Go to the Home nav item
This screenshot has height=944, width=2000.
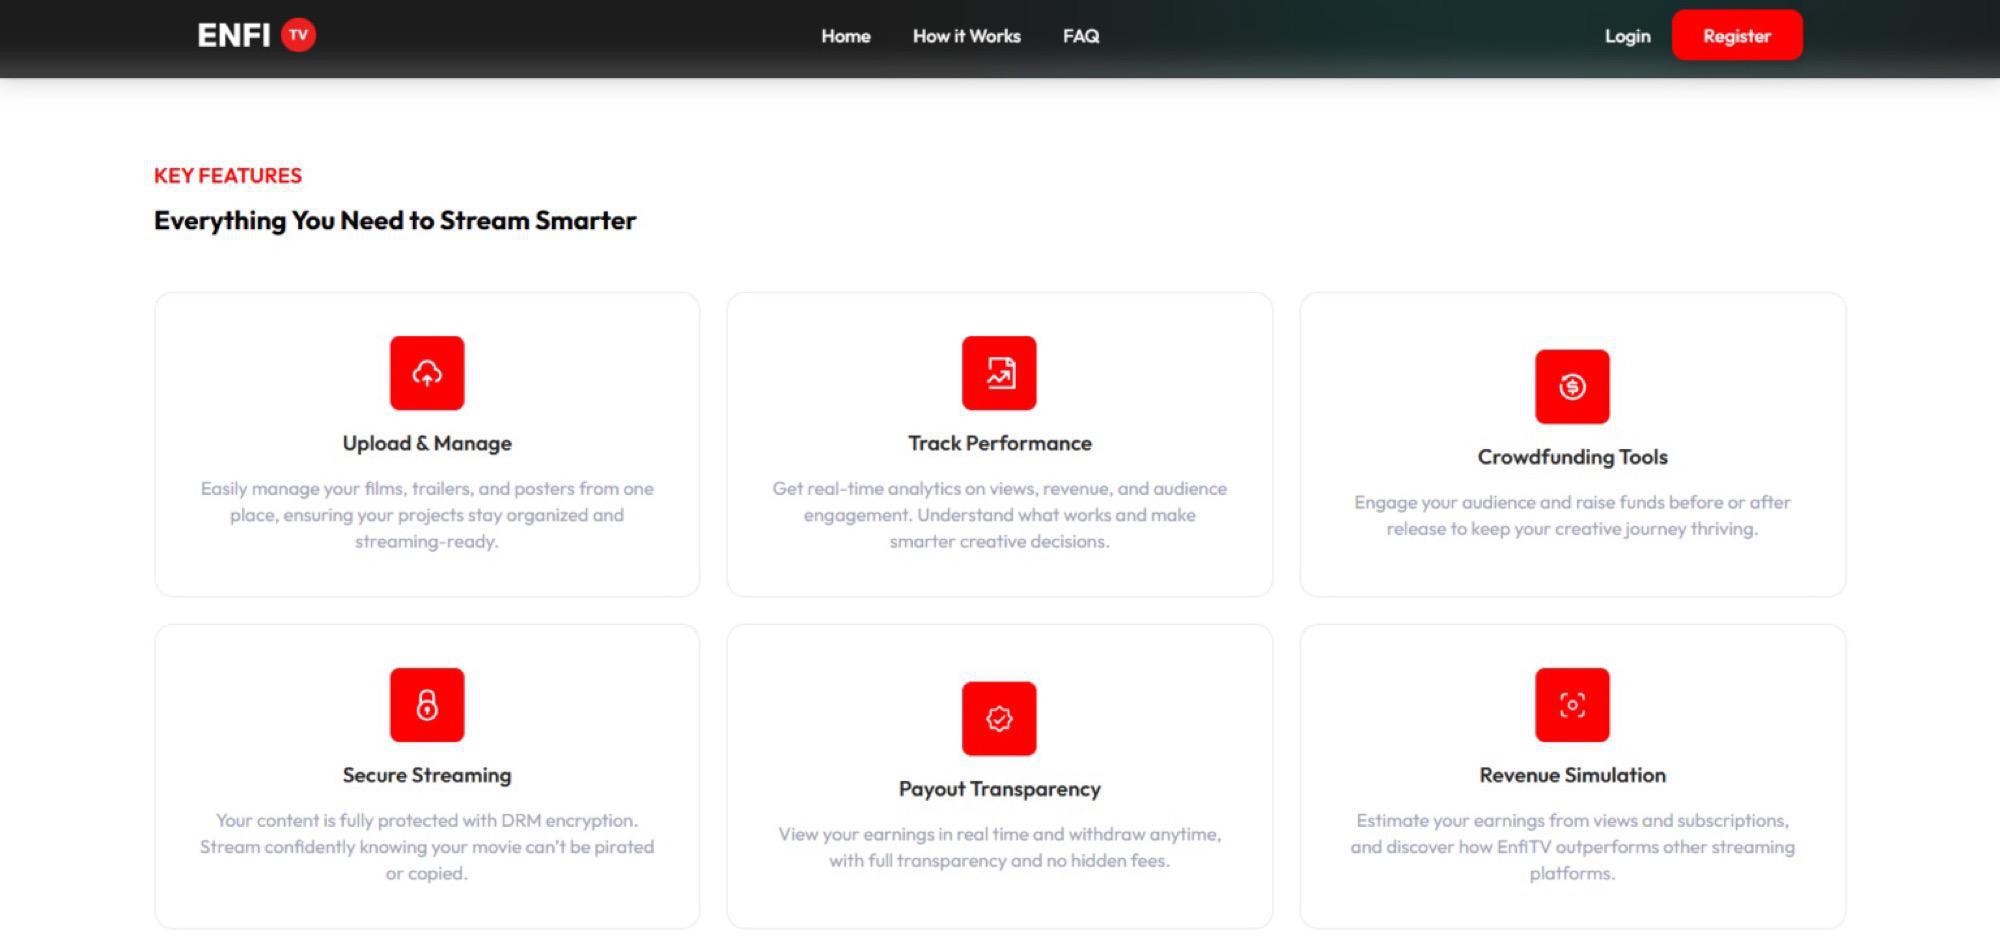(x=846, y=36)
